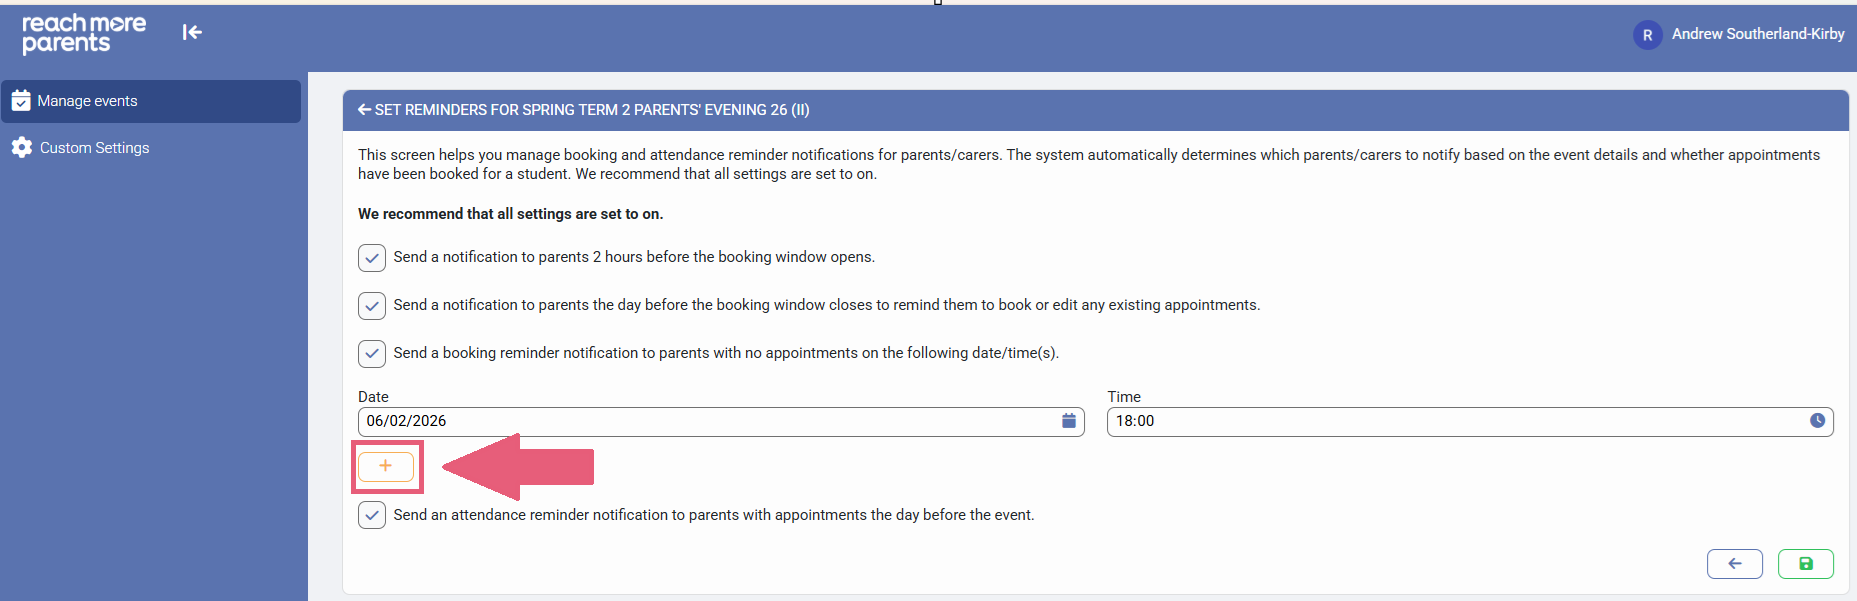Open the Manage events menu item
Image resolution: width=1857 pixels, height=601 pixels.
88,101
